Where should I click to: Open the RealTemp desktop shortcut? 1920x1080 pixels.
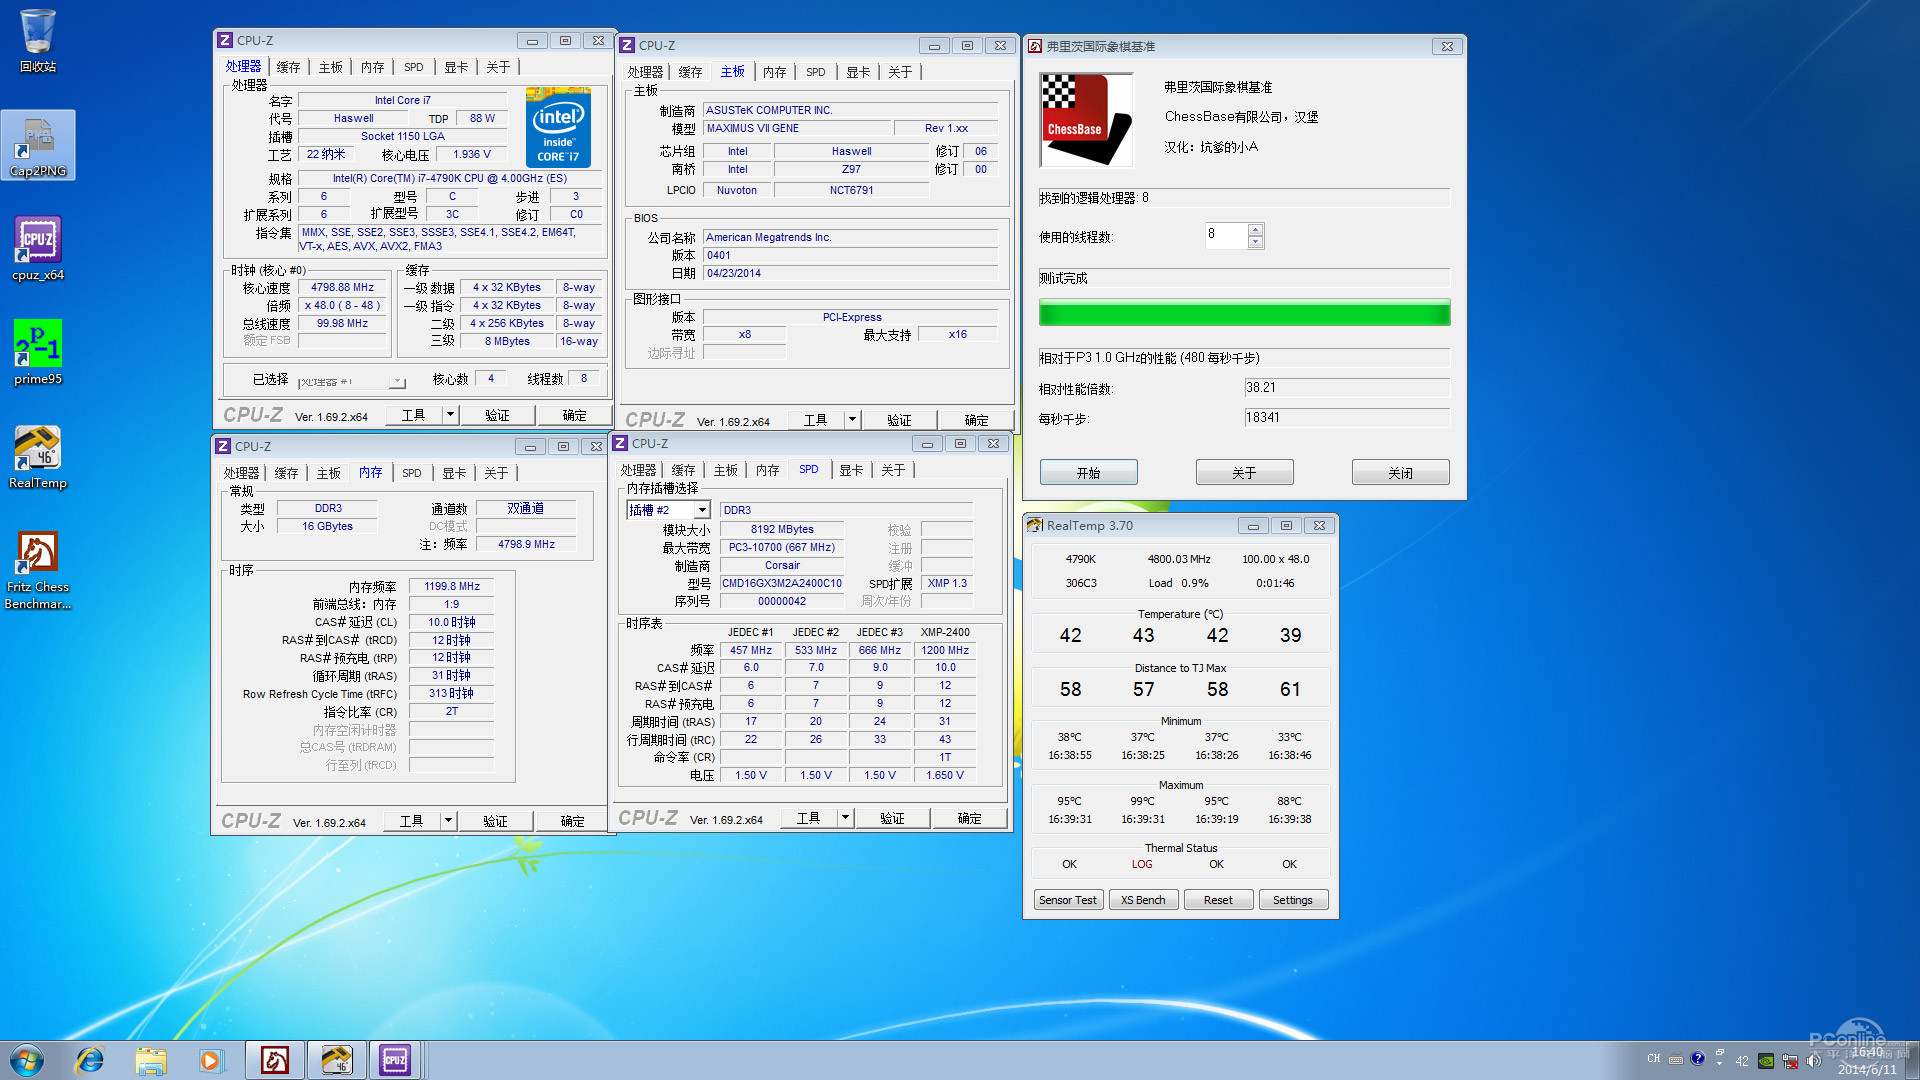tap(38, 457)
